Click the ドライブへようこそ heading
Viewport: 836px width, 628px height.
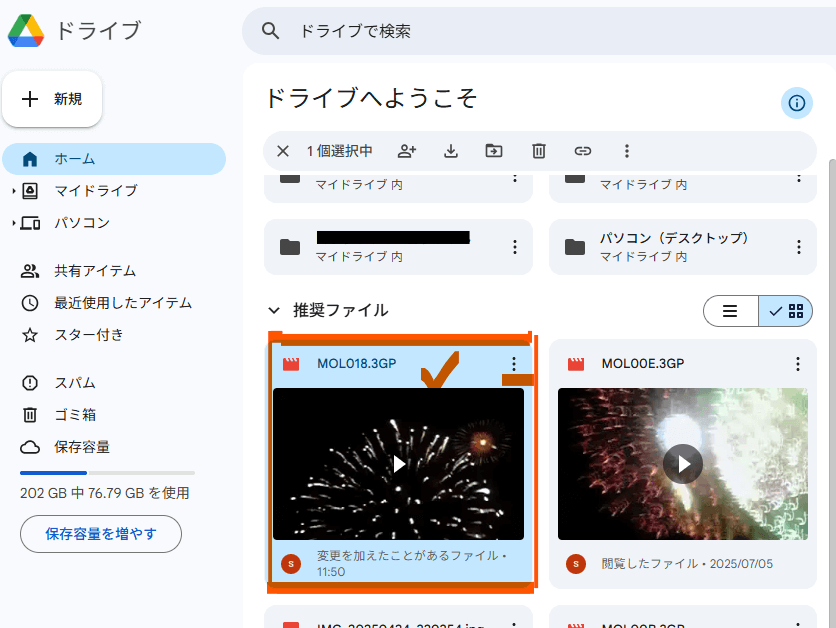pyautogui.click(x=371, y=98)
